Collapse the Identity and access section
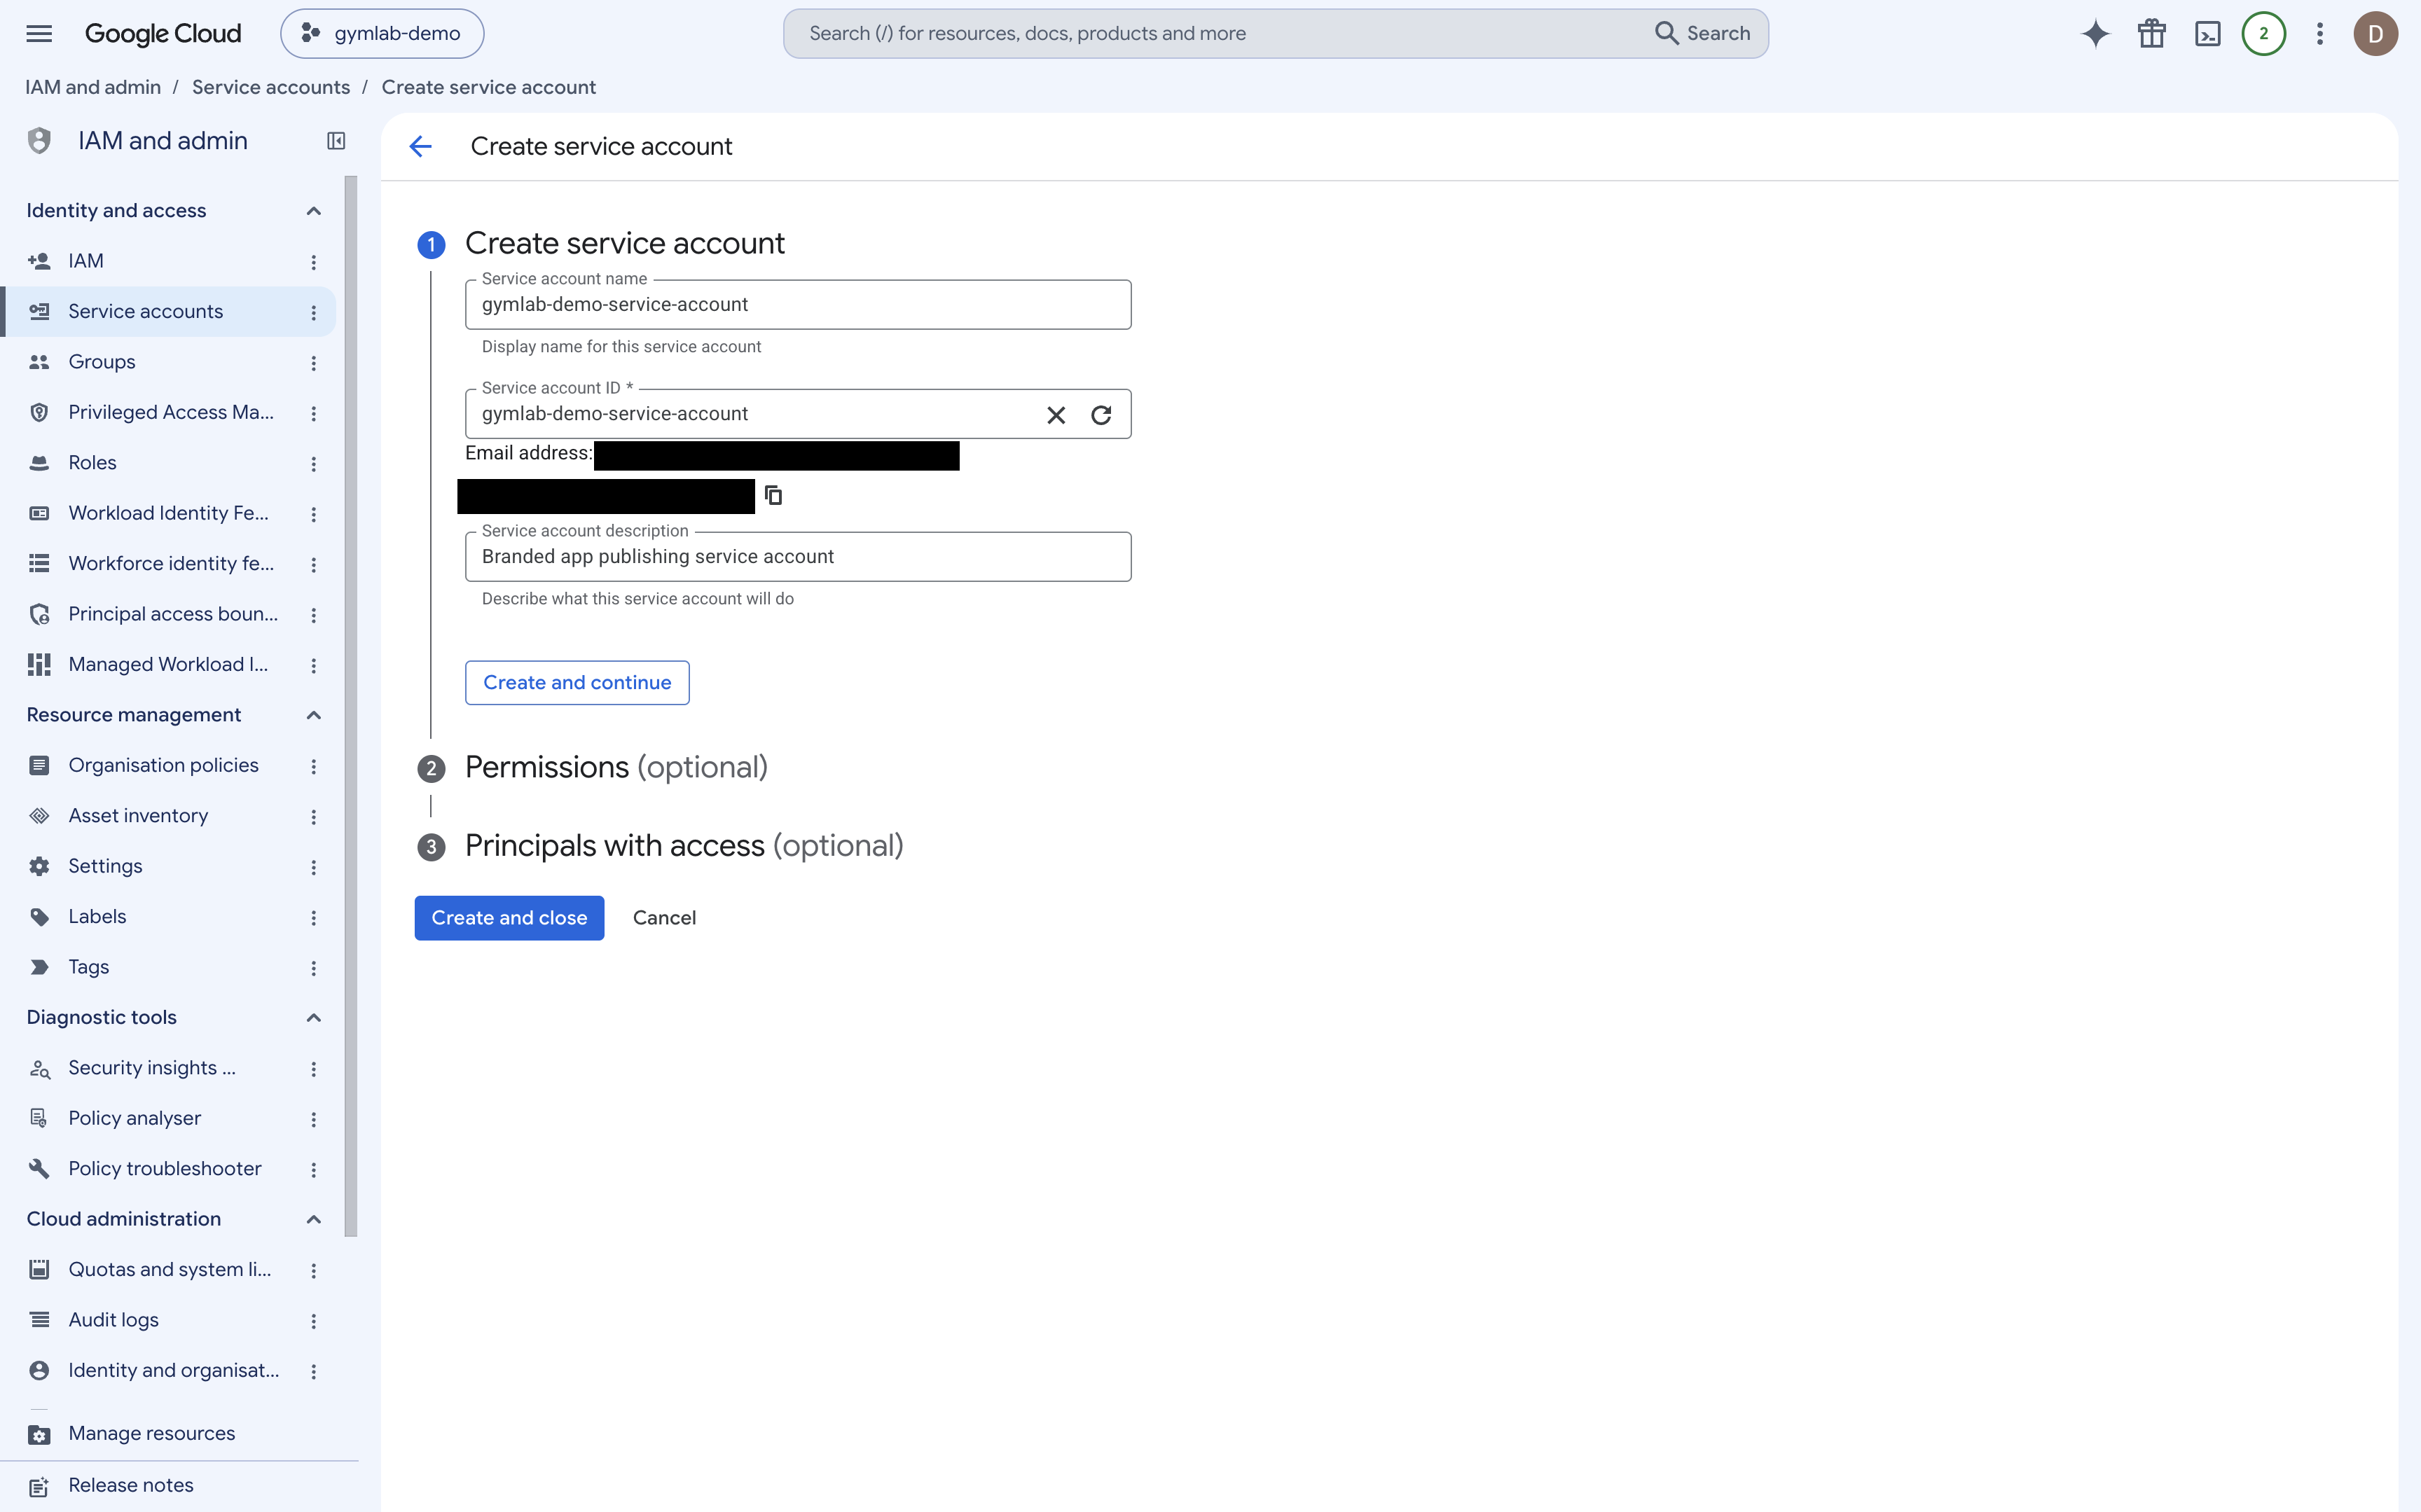Viewport: 2421px width, 1512px height. (313, 211)
